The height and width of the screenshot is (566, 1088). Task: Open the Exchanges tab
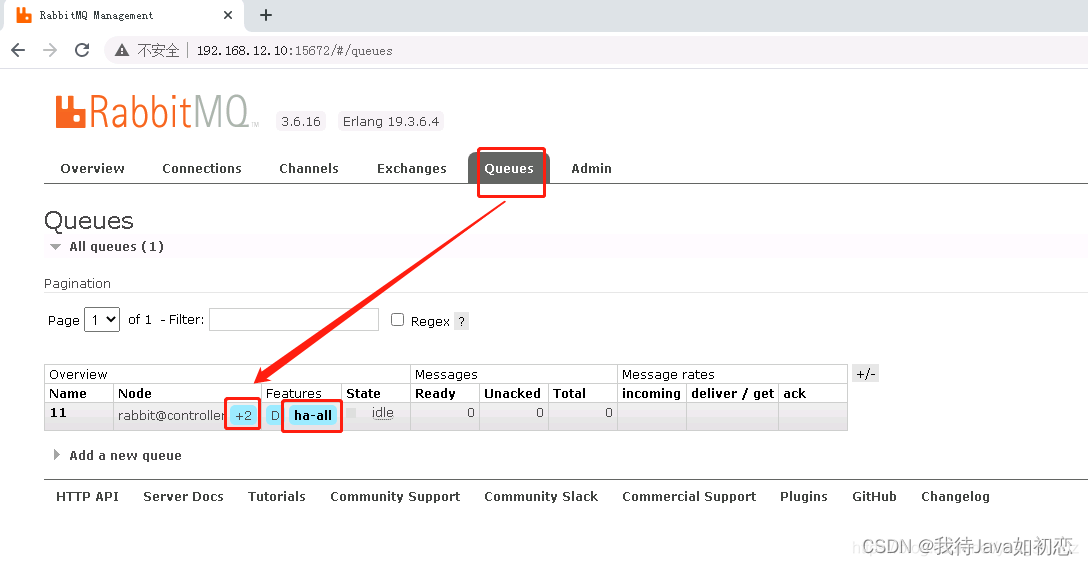point(411,169)
